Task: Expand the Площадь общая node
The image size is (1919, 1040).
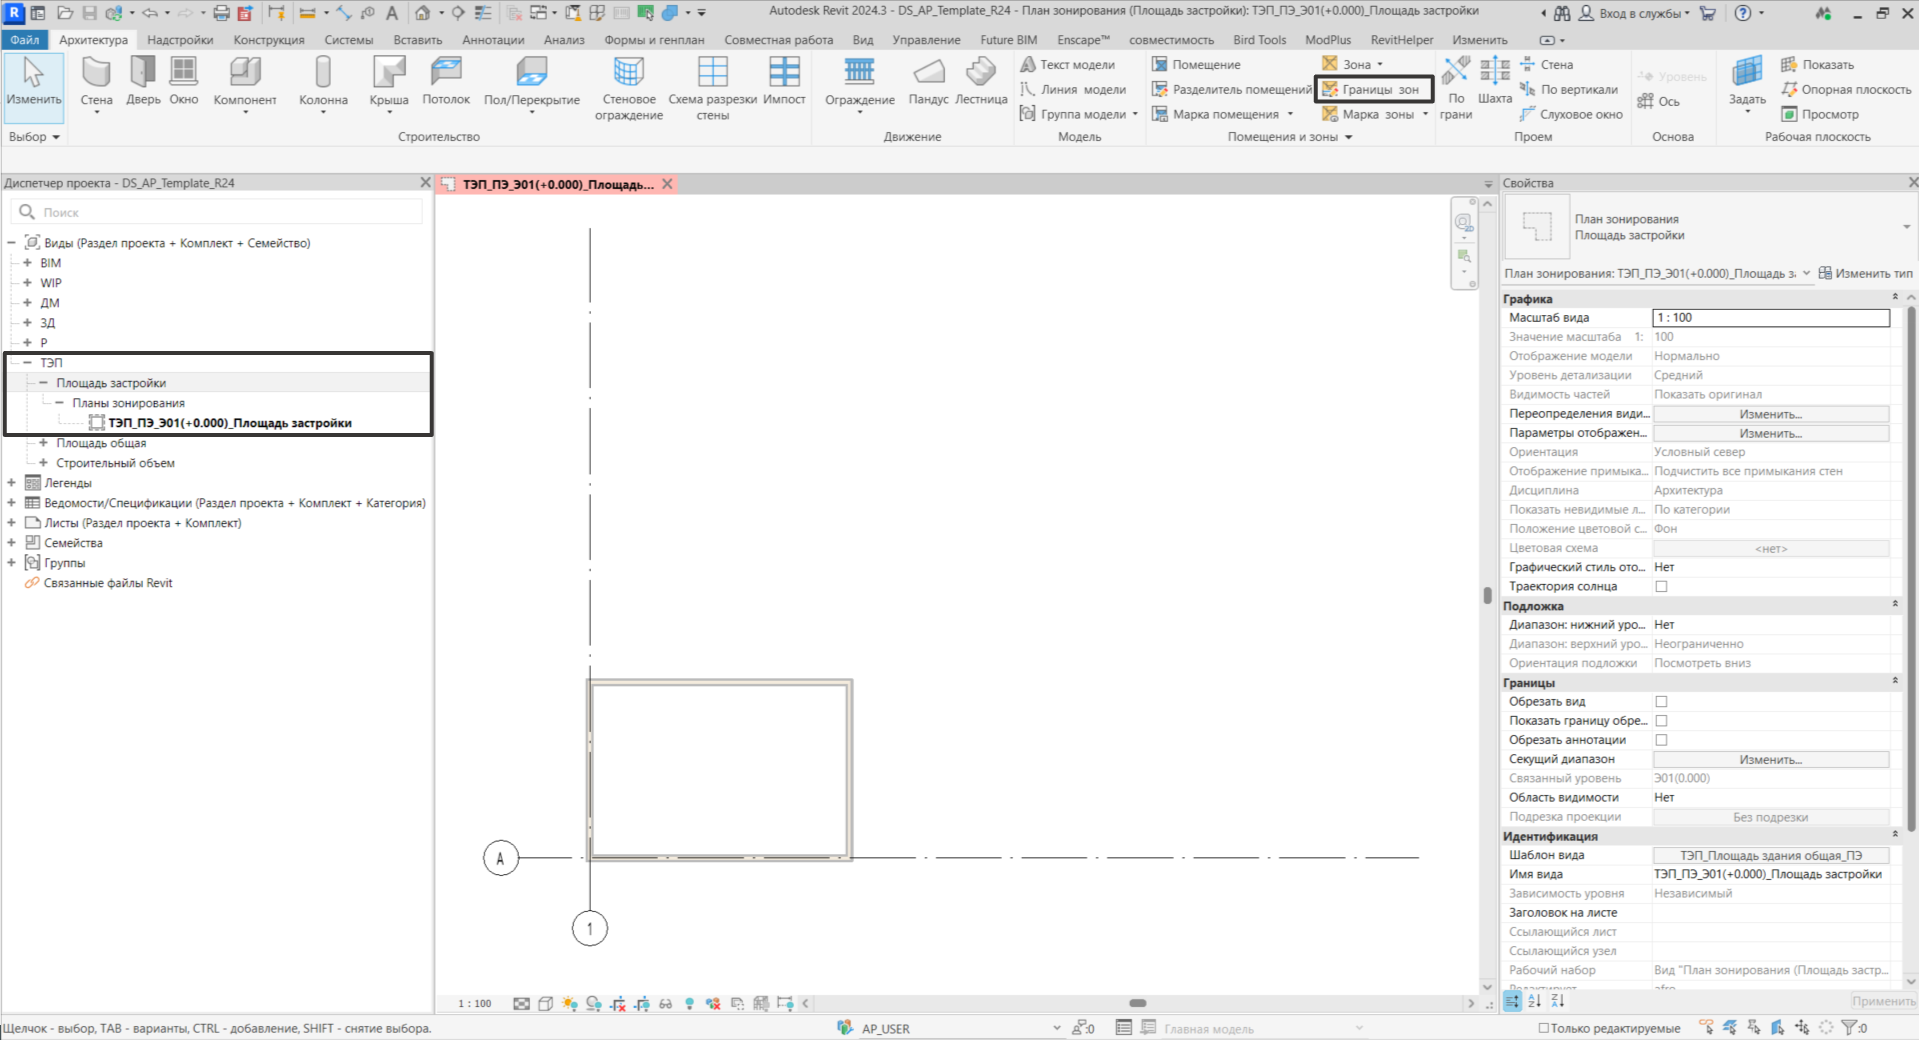Action: click(x=43, y=443)
